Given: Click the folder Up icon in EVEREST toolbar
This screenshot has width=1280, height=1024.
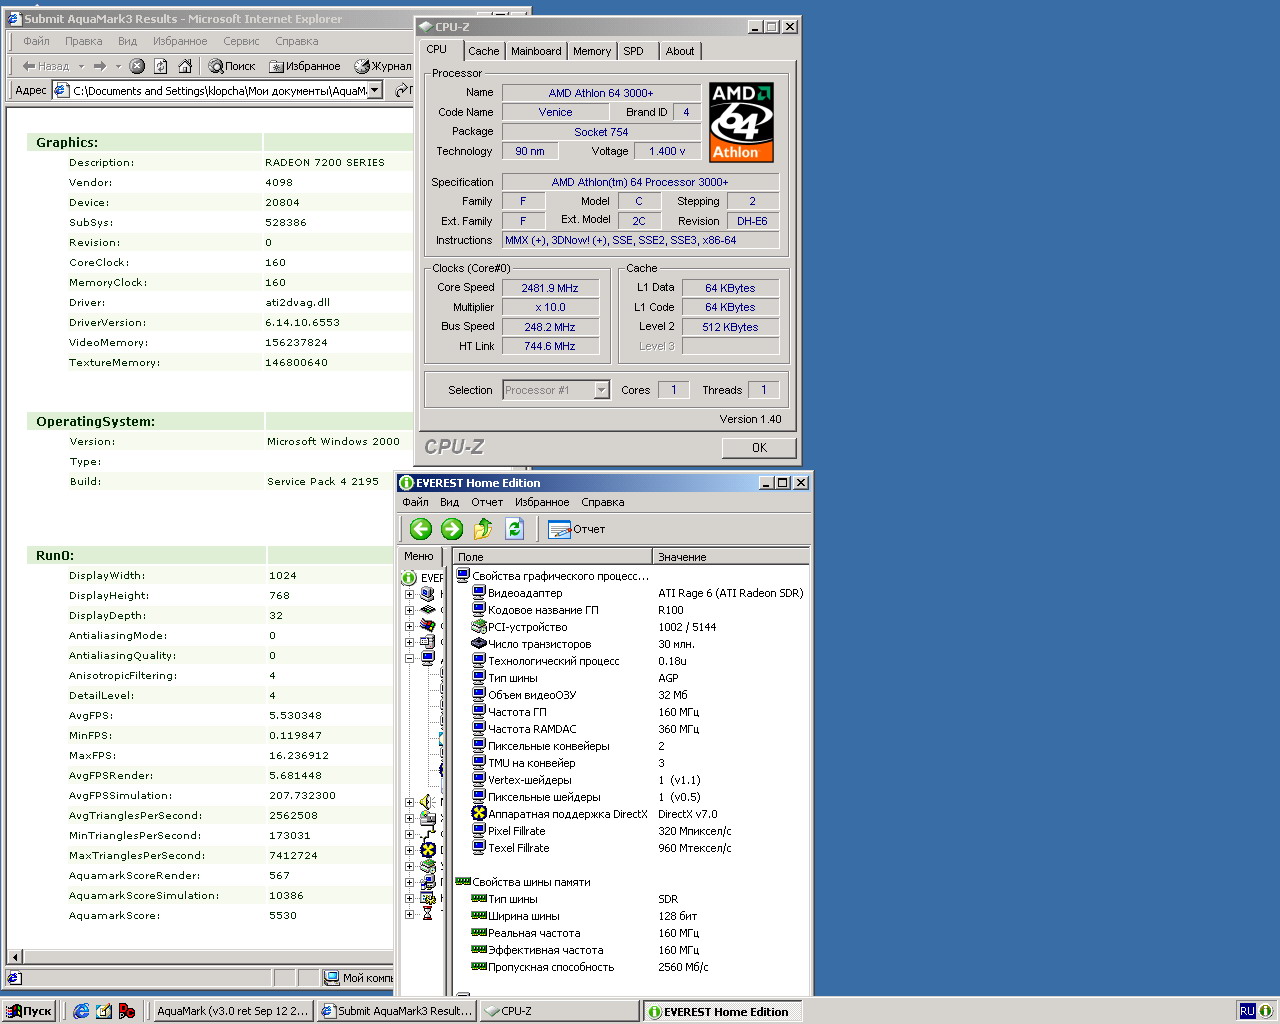Looking at the screenshot, I should click(x=483, y=529).
